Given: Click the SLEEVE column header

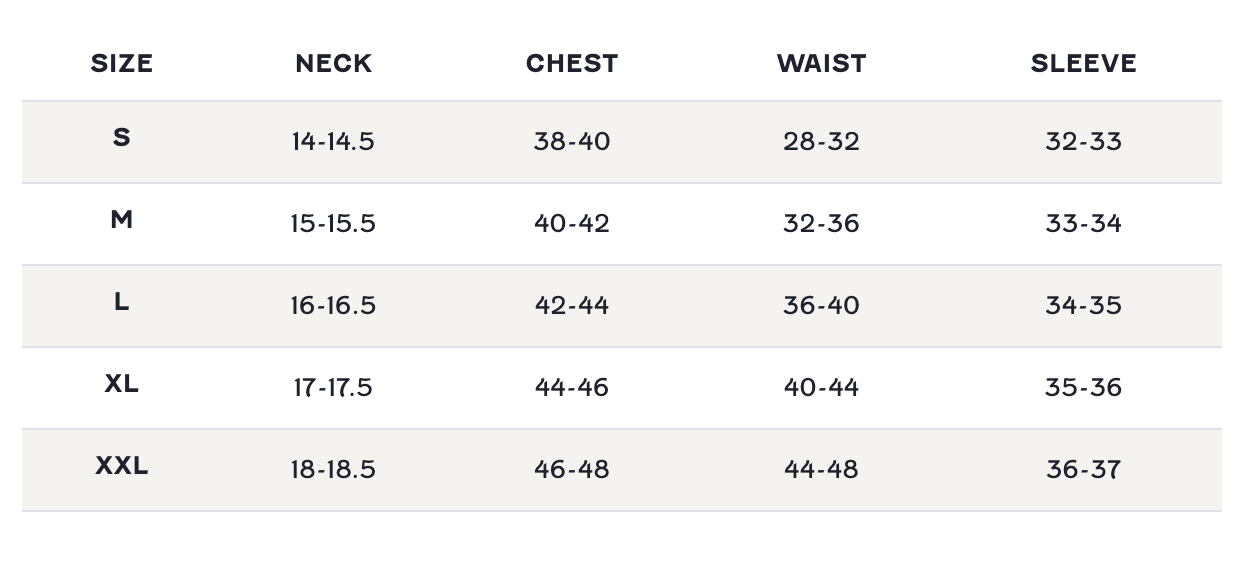Looking at the screenshot, I should point(1083,64).
